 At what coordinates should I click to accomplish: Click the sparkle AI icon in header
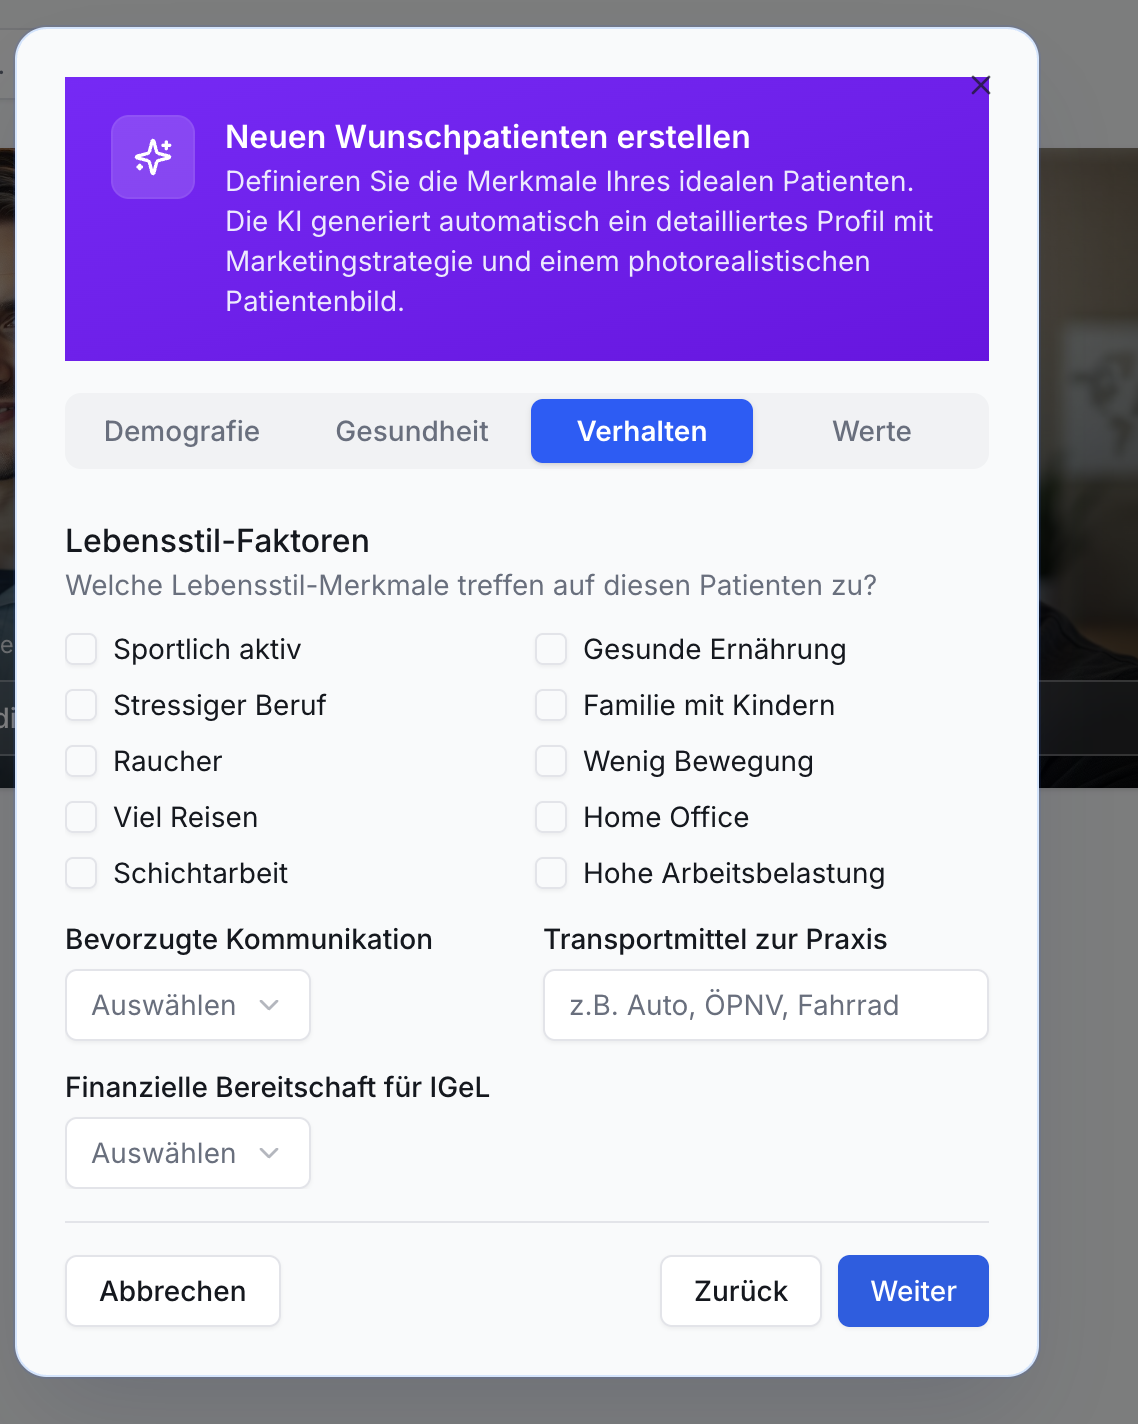(153, 157)
